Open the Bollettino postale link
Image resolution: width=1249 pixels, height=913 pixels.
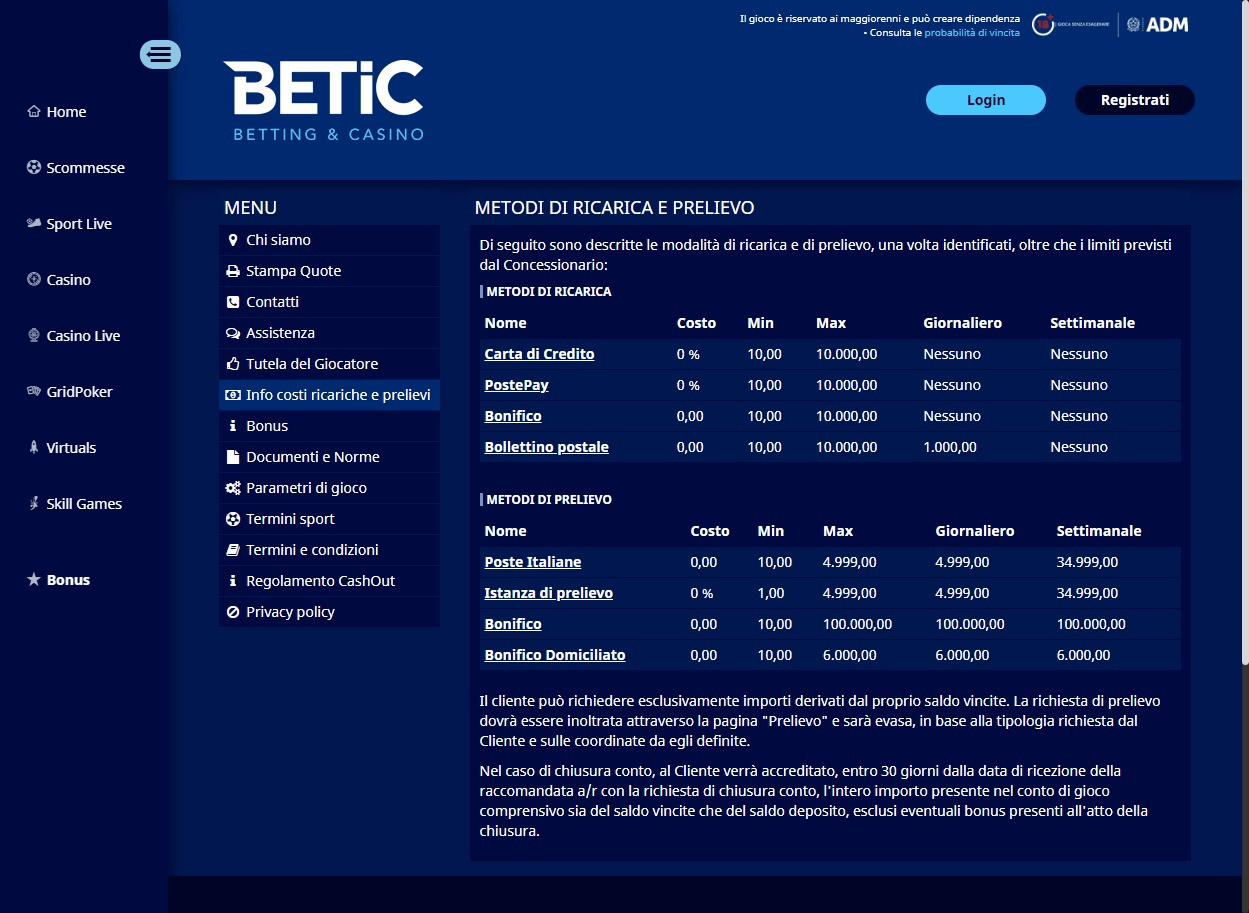(547, 447)
